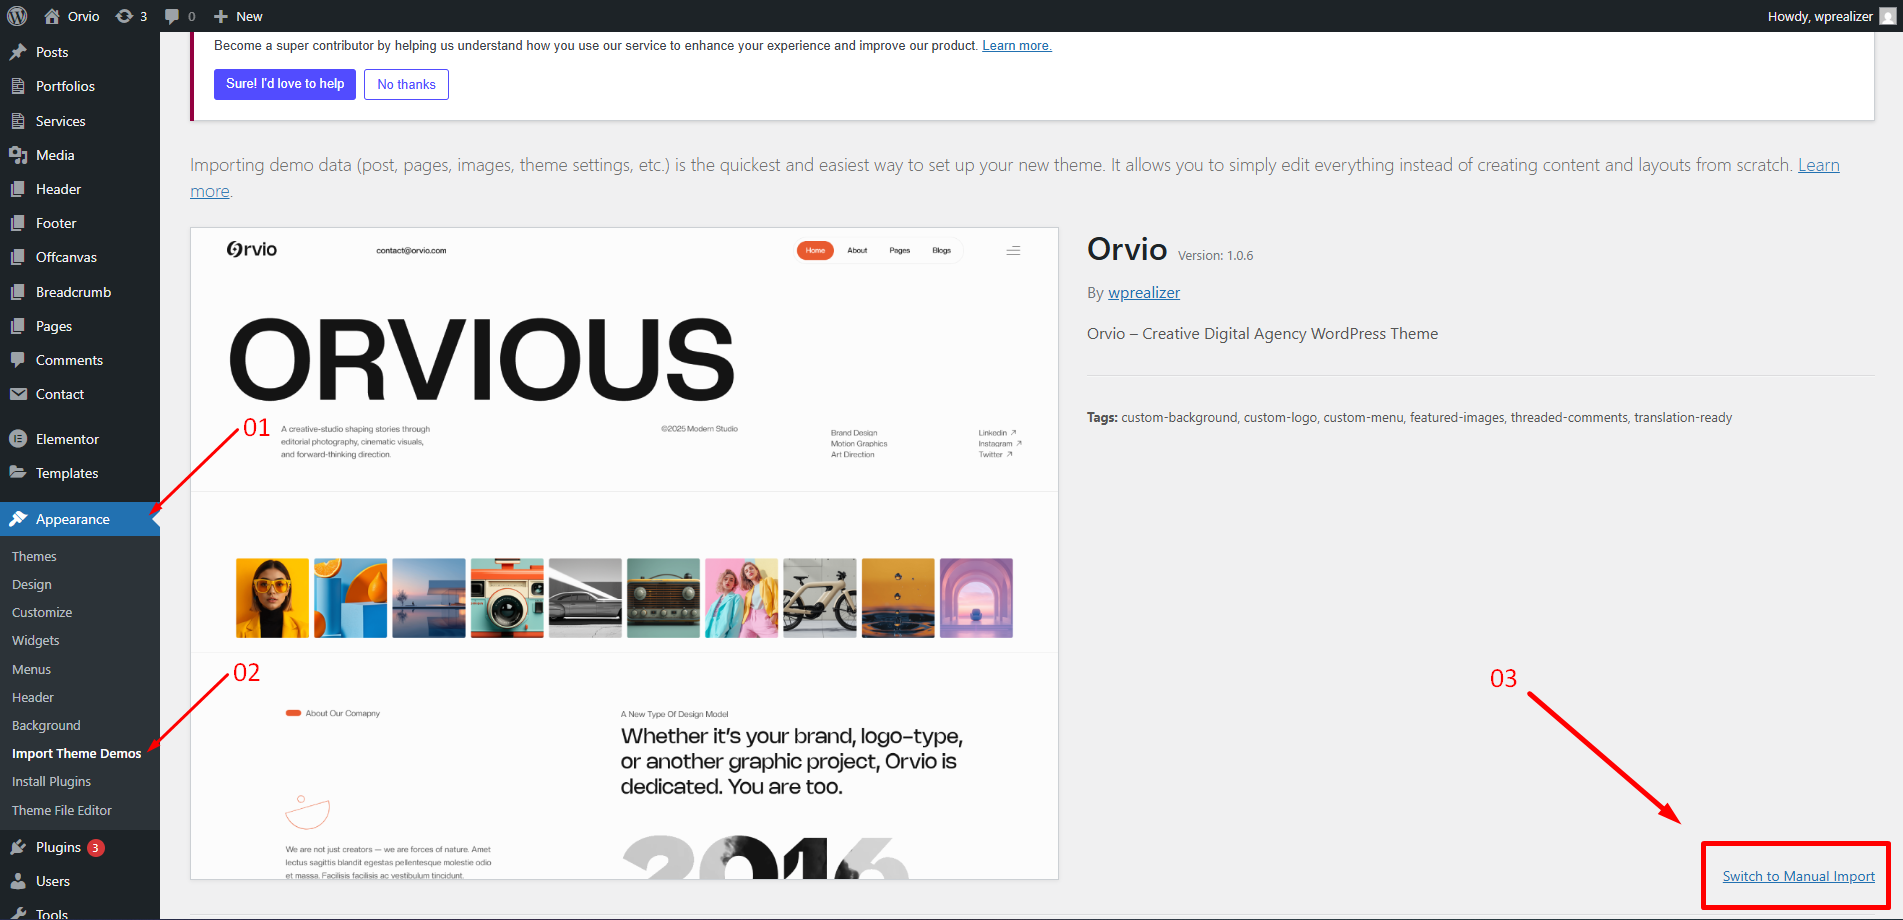
Task: Click the Templates folder icon
Action: [x=18, y=473]
